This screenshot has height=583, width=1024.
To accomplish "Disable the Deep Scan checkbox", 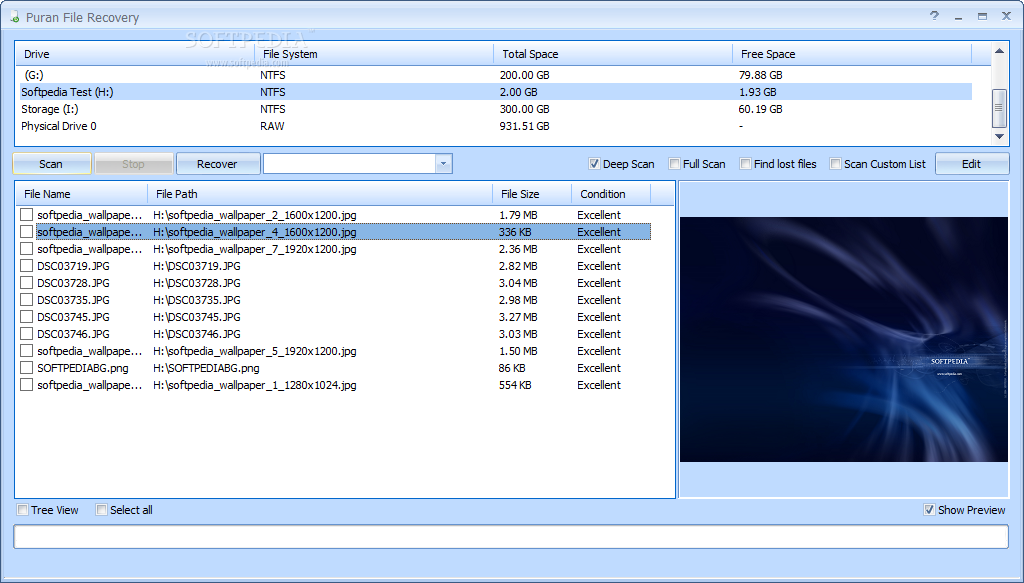I will pyautogui.click(x=594, y=164).
